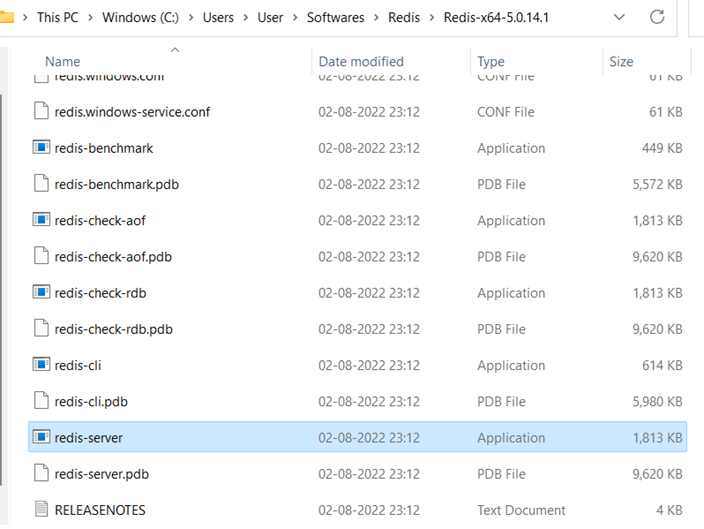Click the Text Document type cell

point(521,510)
